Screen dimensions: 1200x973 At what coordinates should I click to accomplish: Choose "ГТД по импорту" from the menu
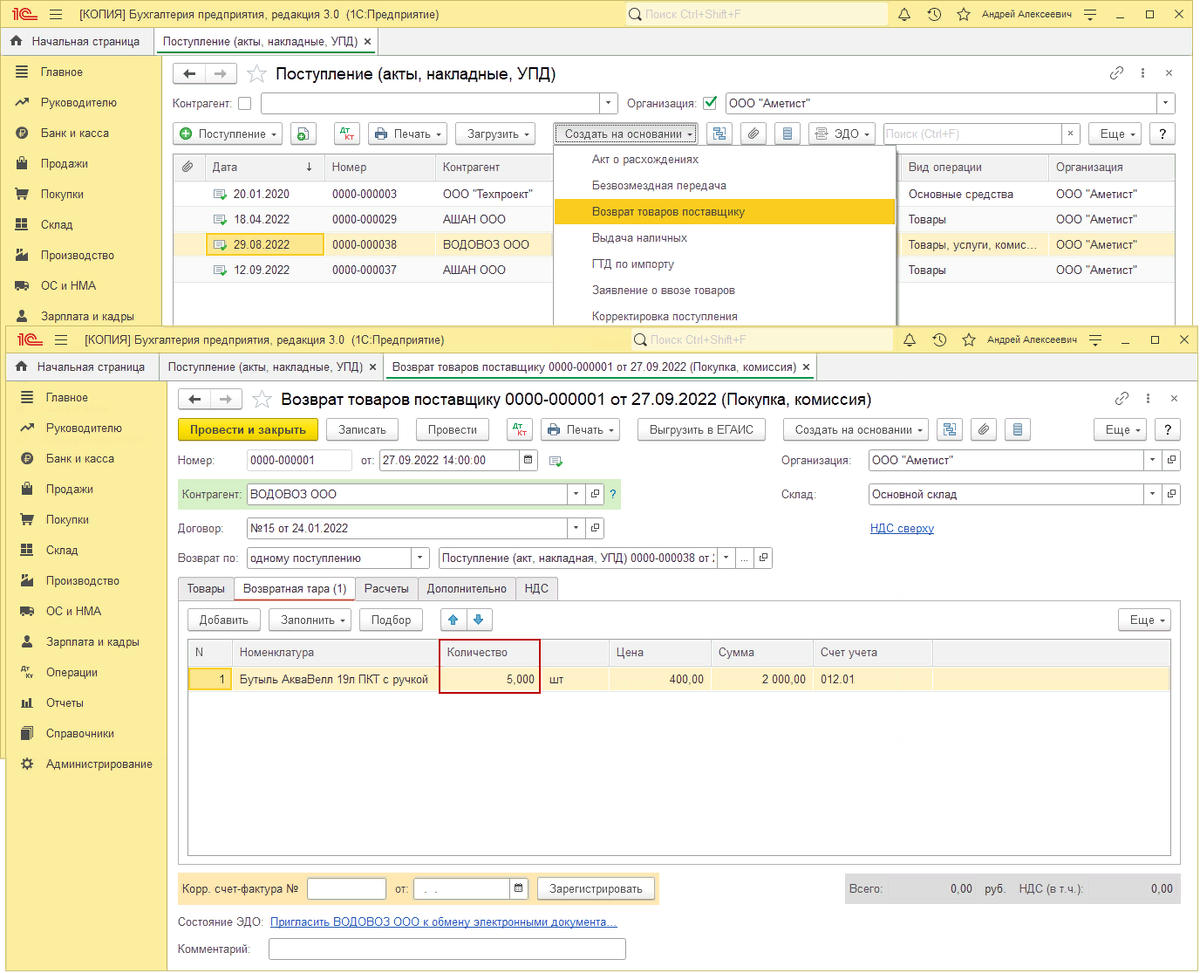pyautogui.click(x=725, y=264)
